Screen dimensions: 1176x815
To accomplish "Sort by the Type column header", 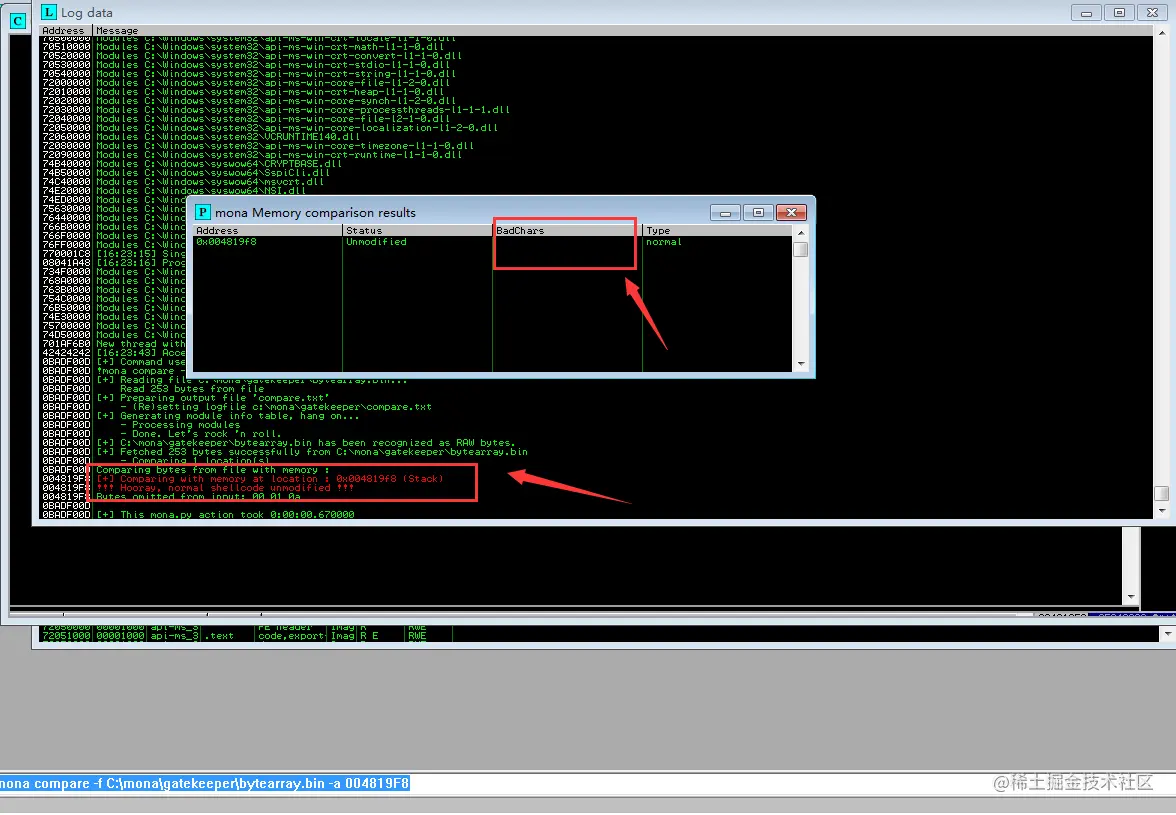I will 717,231.
